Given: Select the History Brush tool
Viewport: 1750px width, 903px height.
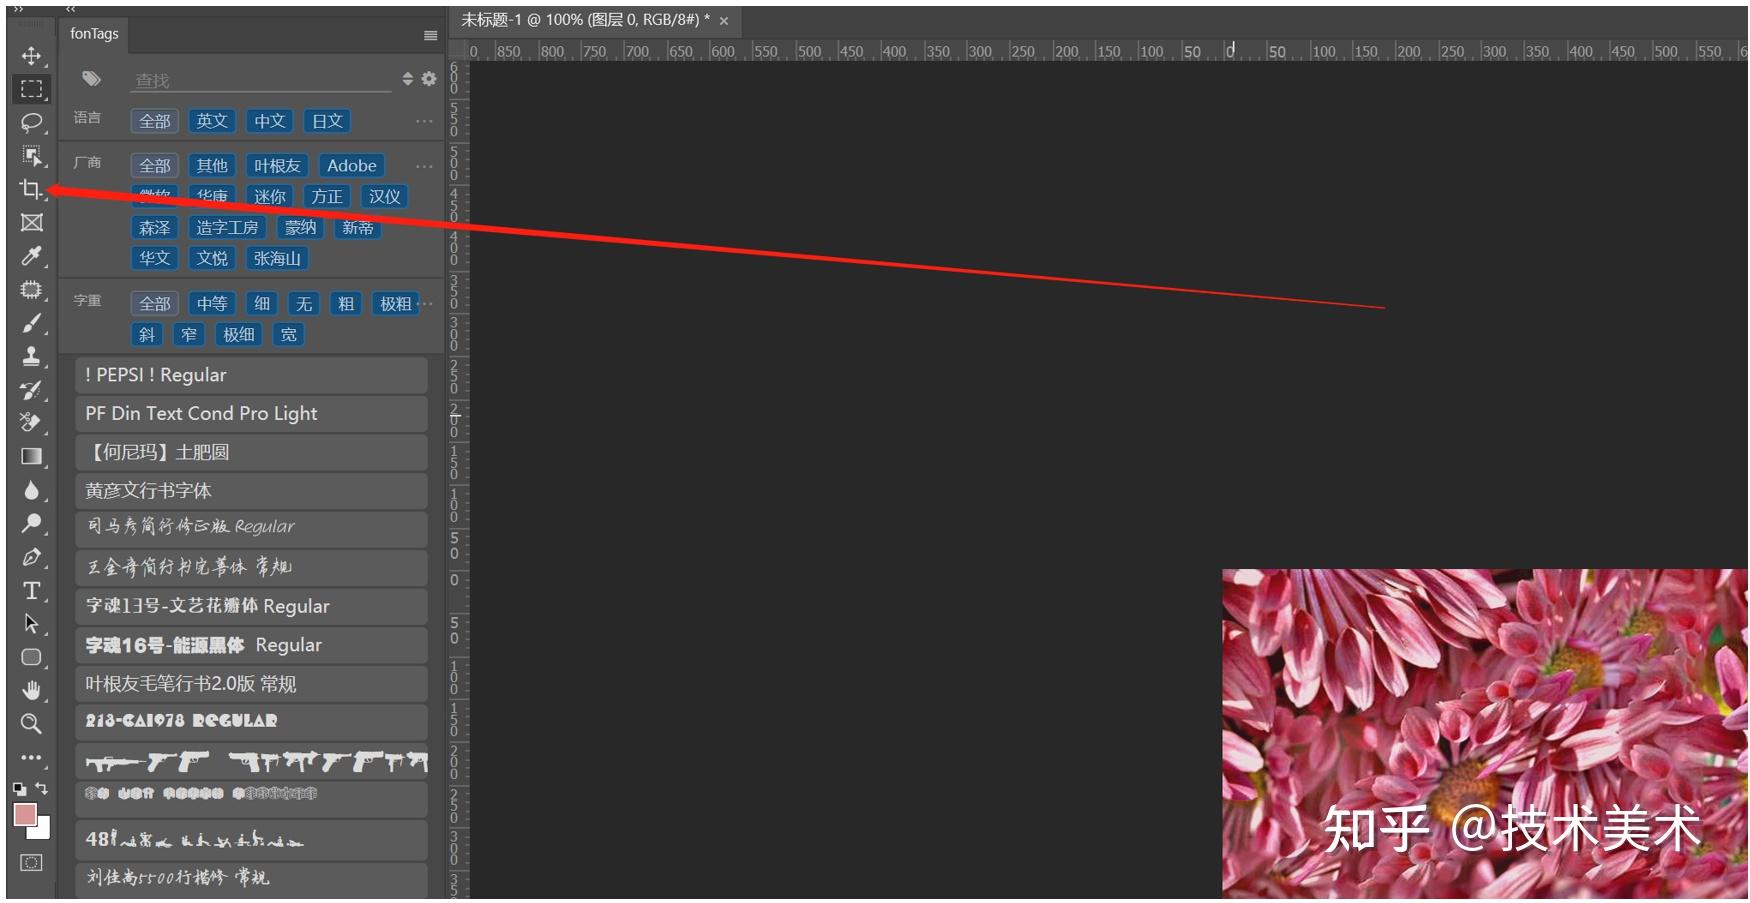Looking at the screenshot, I should click(x=31, y=390).
